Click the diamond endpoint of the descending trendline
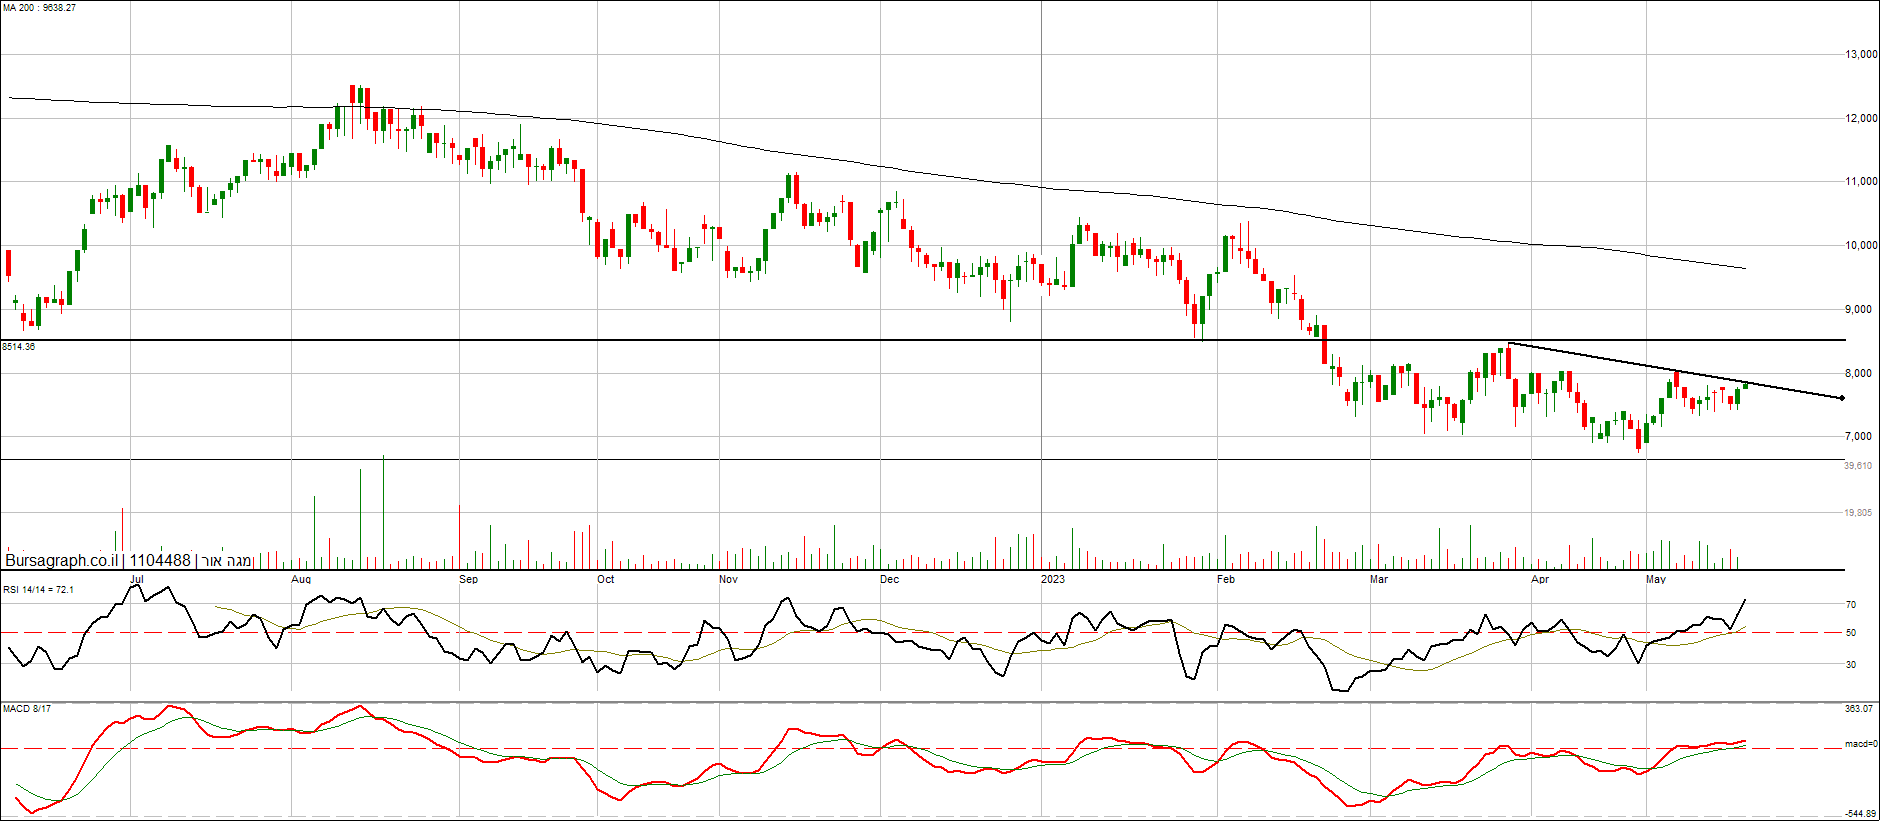This screenshot has height=821, width=1880. [1842, 398]
